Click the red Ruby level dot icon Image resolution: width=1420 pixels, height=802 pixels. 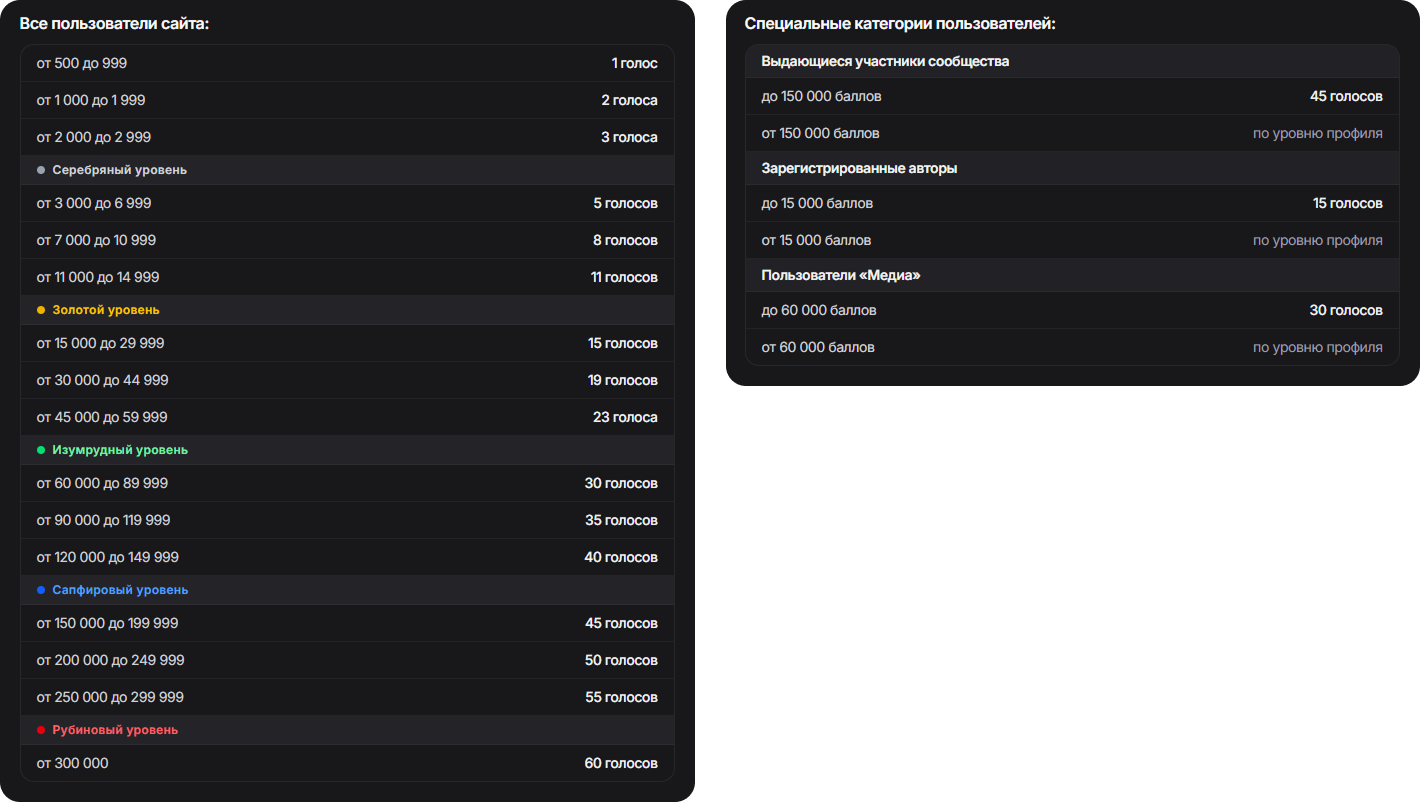pyautogui.click(x=41, y=730)
